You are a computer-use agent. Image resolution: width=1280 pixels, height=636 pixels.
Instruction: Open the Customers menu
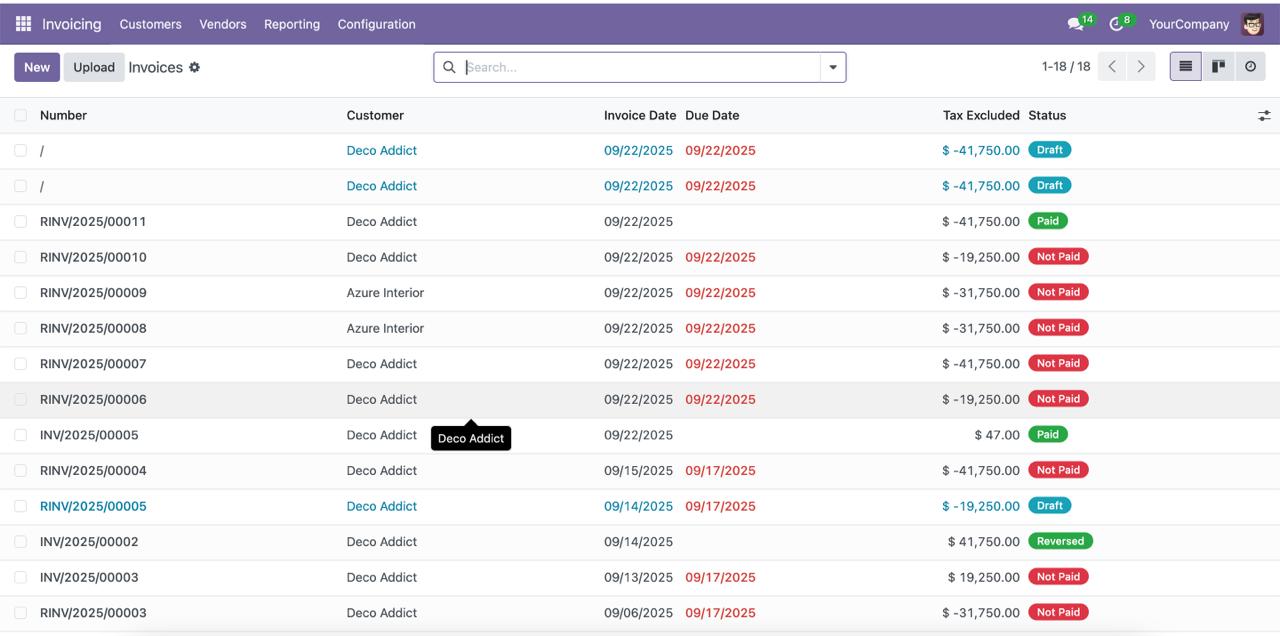coord(150,24)
